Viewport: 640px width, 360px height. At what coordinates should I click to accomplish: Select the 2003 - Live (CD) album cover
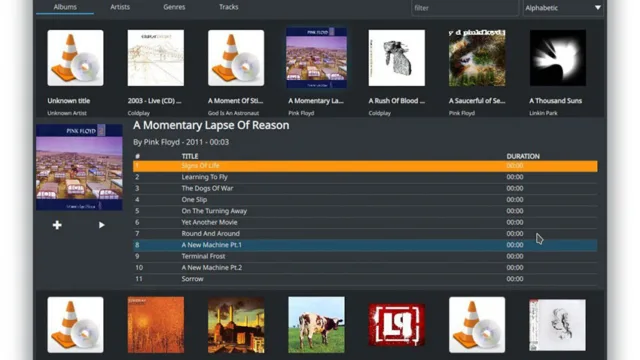pyautogui.click(x=156, y=58)
